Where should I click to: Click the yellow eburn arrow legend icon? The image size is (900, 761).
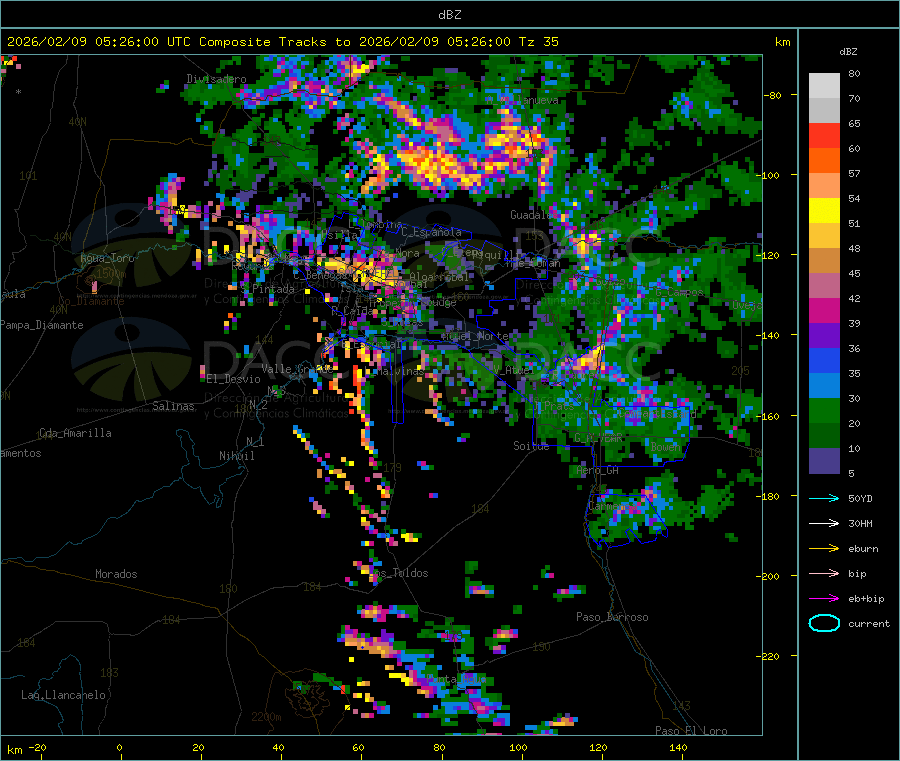click(x=824, y=548)
